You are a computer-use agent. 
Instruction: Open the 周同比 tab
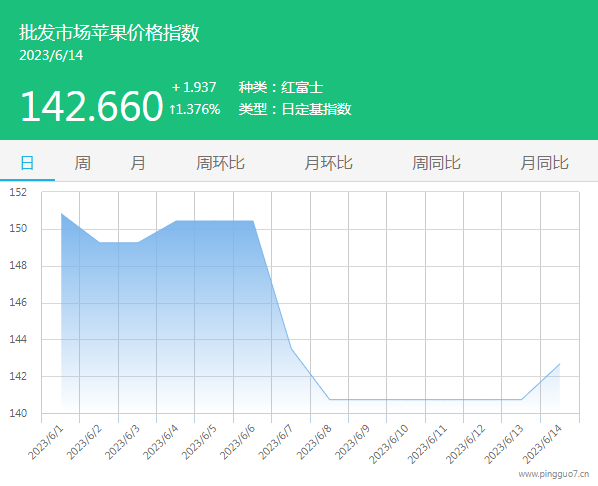click(x=436, y=163)
